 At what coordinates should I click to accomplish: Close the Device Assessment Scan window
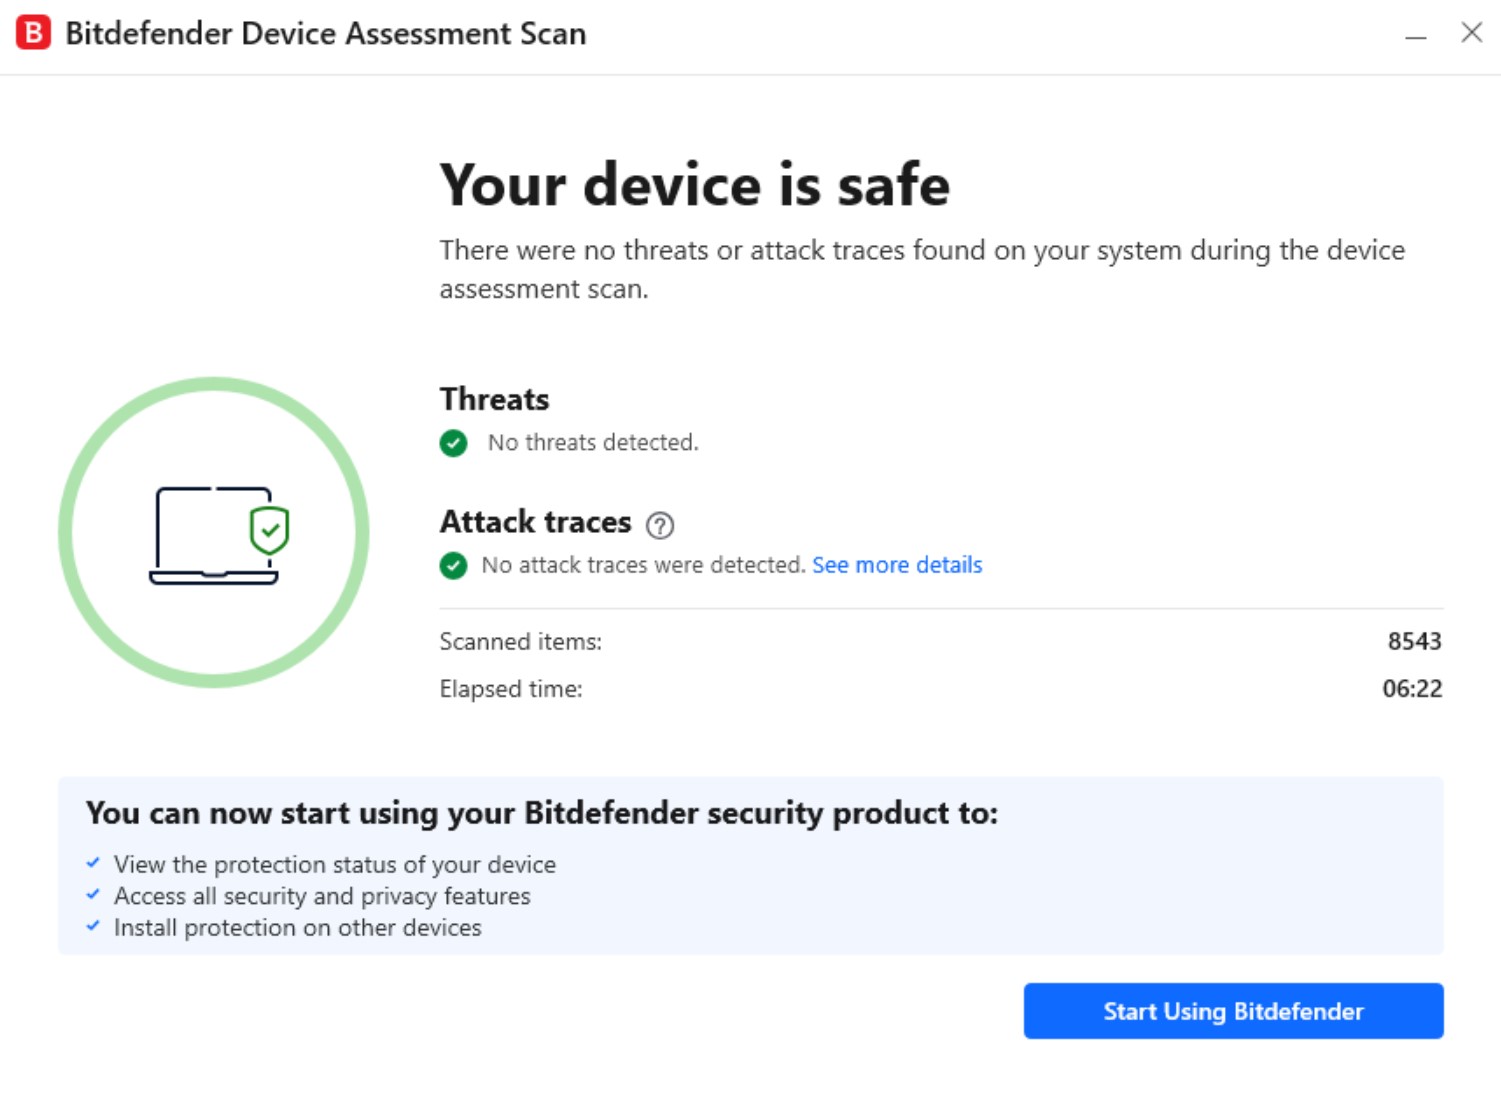1471,33
